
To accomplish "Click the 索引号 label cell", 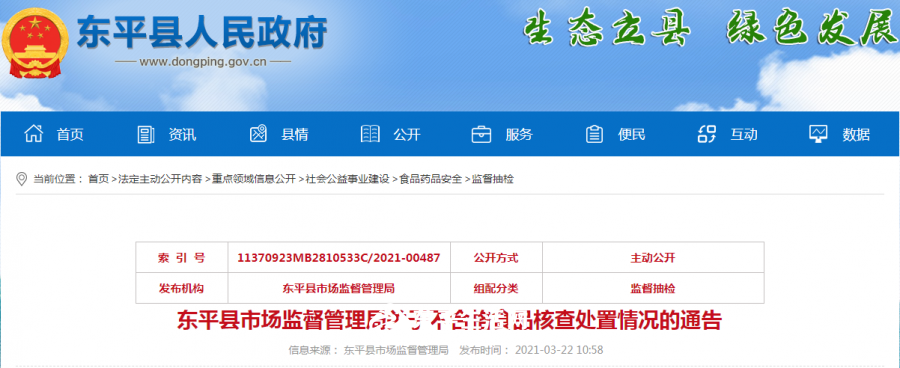I will [x=182, y=258].
